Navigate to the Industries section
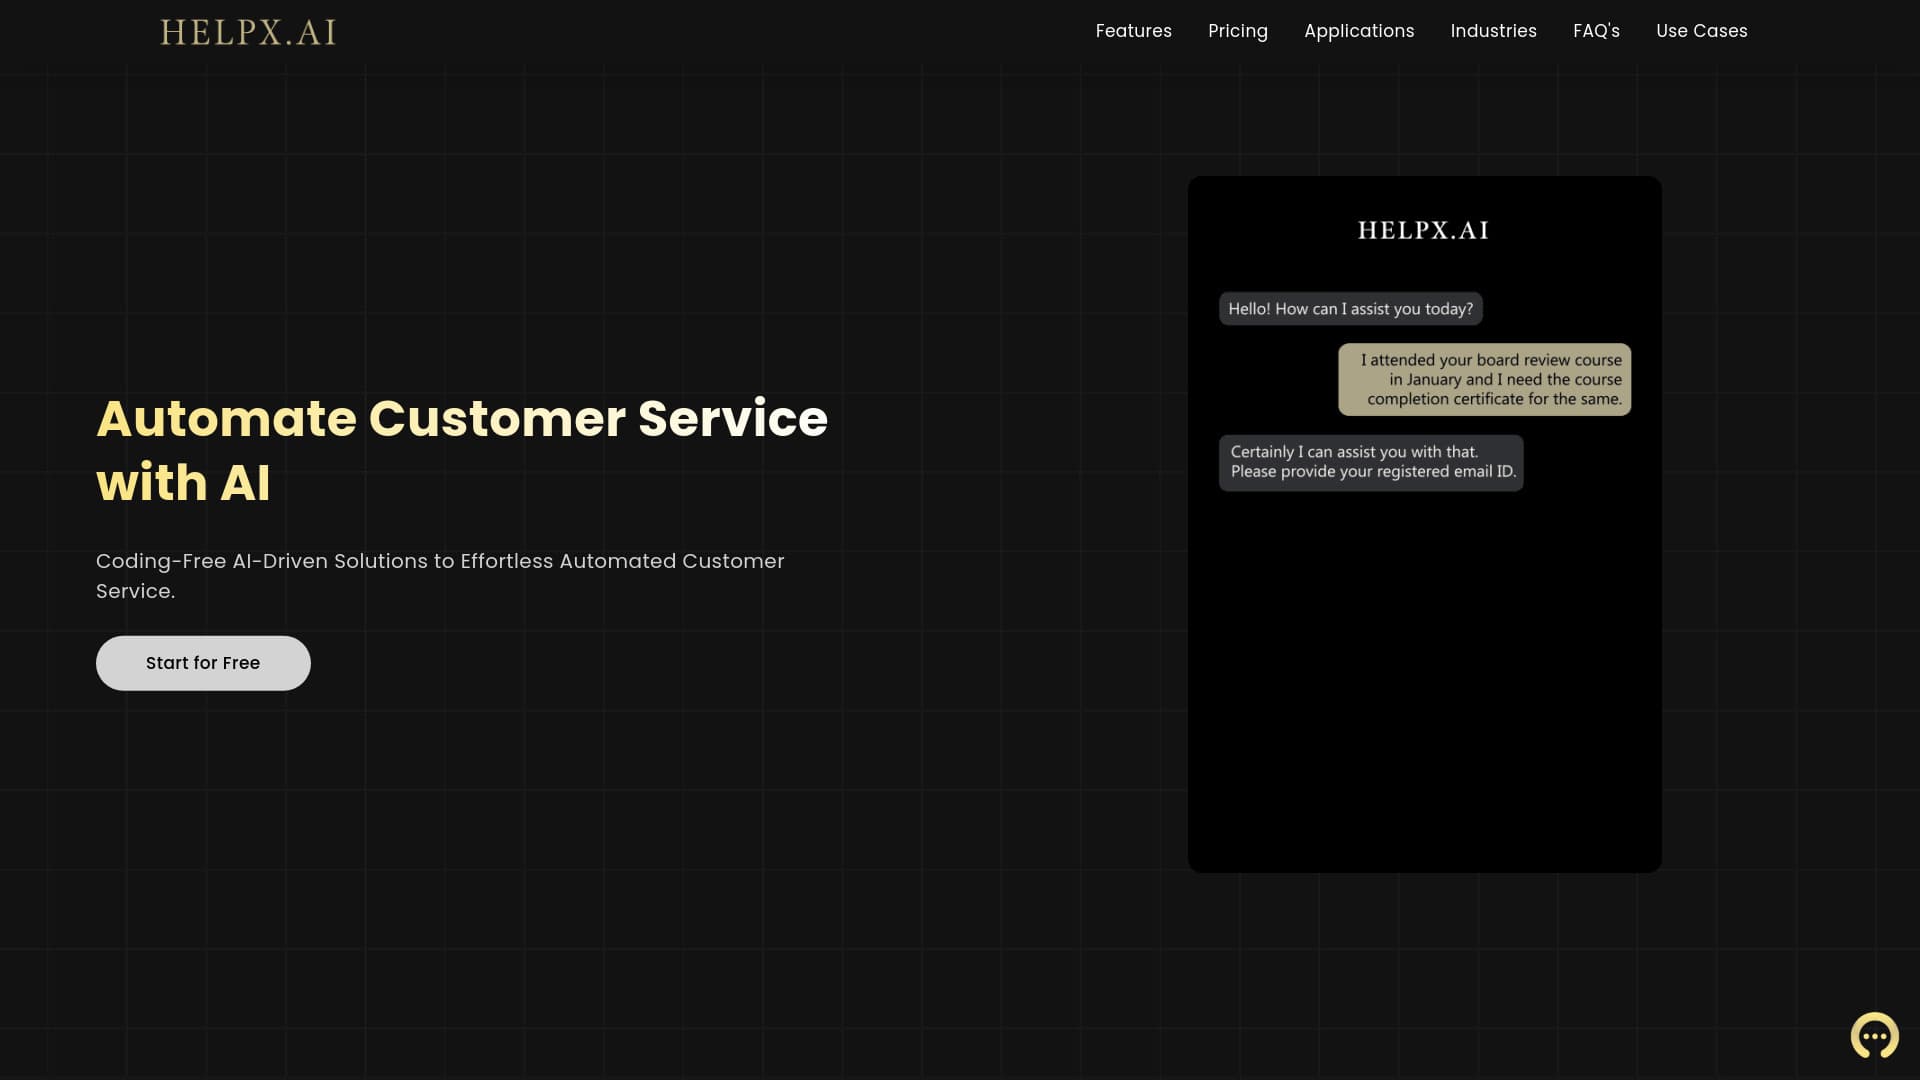The height and width of the screenshot is (1080, 1920). point(1493,31)
